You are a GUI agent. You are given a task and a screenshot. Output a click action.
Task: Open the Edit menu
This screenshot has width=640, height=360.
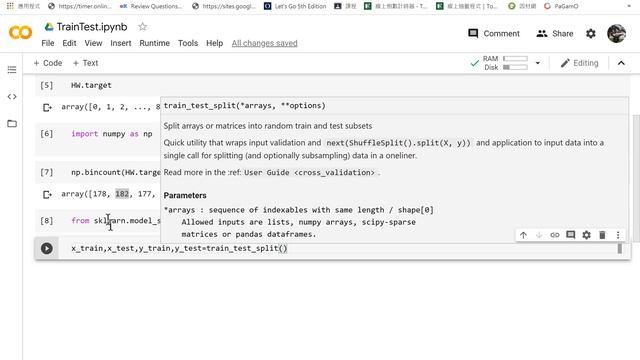(69, 43)
